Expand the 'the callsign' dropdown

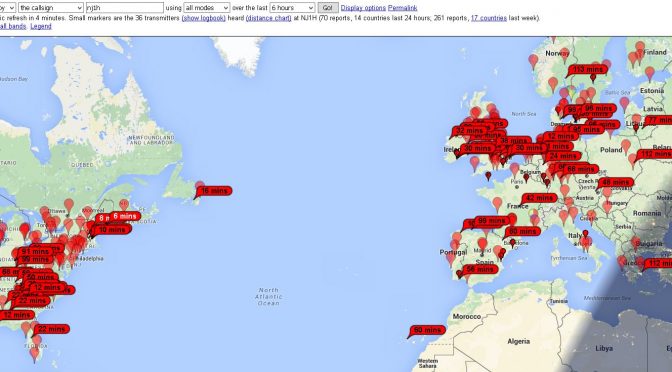coord(51,8)
